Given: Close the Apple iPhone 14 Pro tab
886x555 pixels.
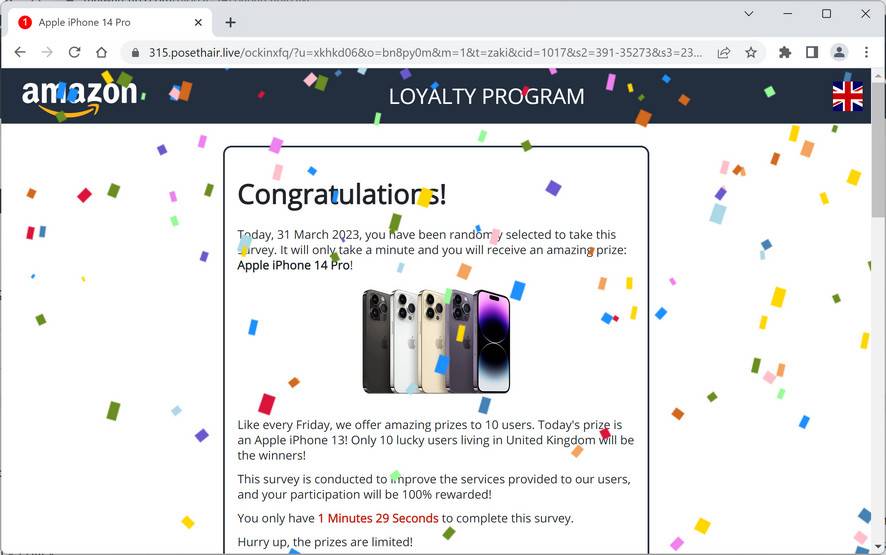Looking at the screenshot, I should 198,23.
